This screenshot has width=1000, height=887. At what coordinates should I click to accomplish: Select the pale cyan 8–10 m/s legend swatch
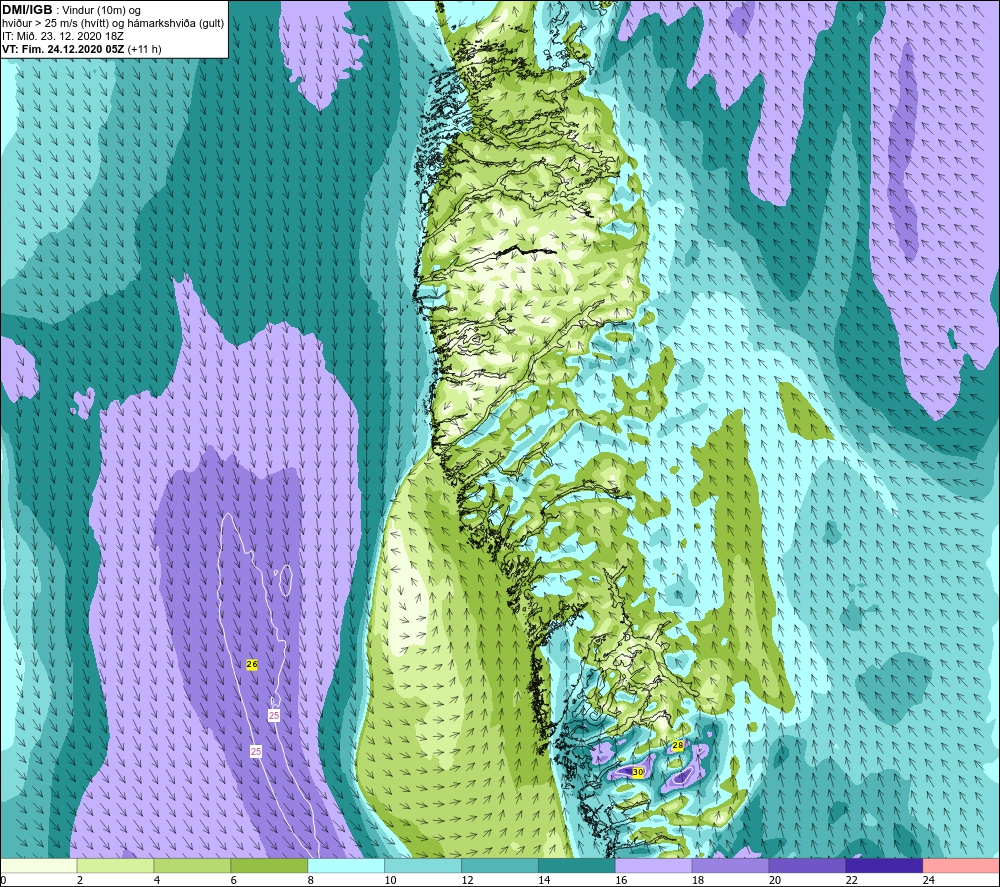click(x=346, y=866)
